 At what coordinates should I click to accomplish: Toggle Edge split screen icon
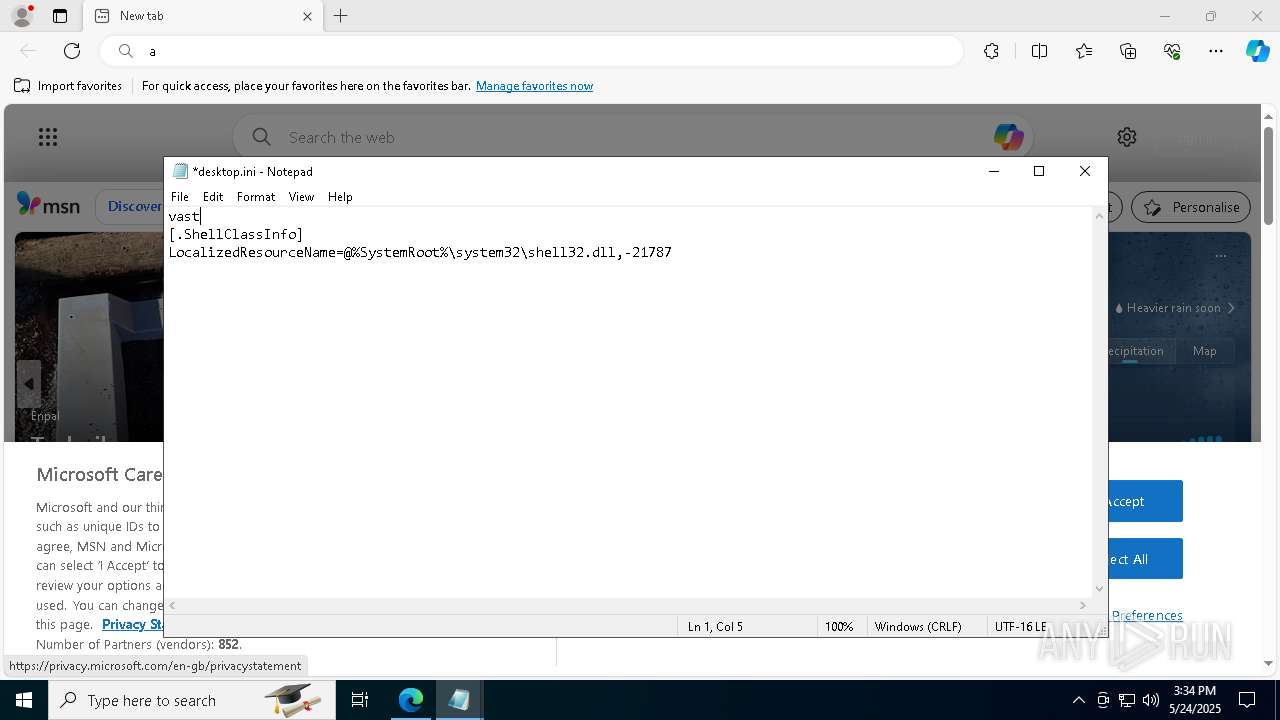click(1039, 51)
